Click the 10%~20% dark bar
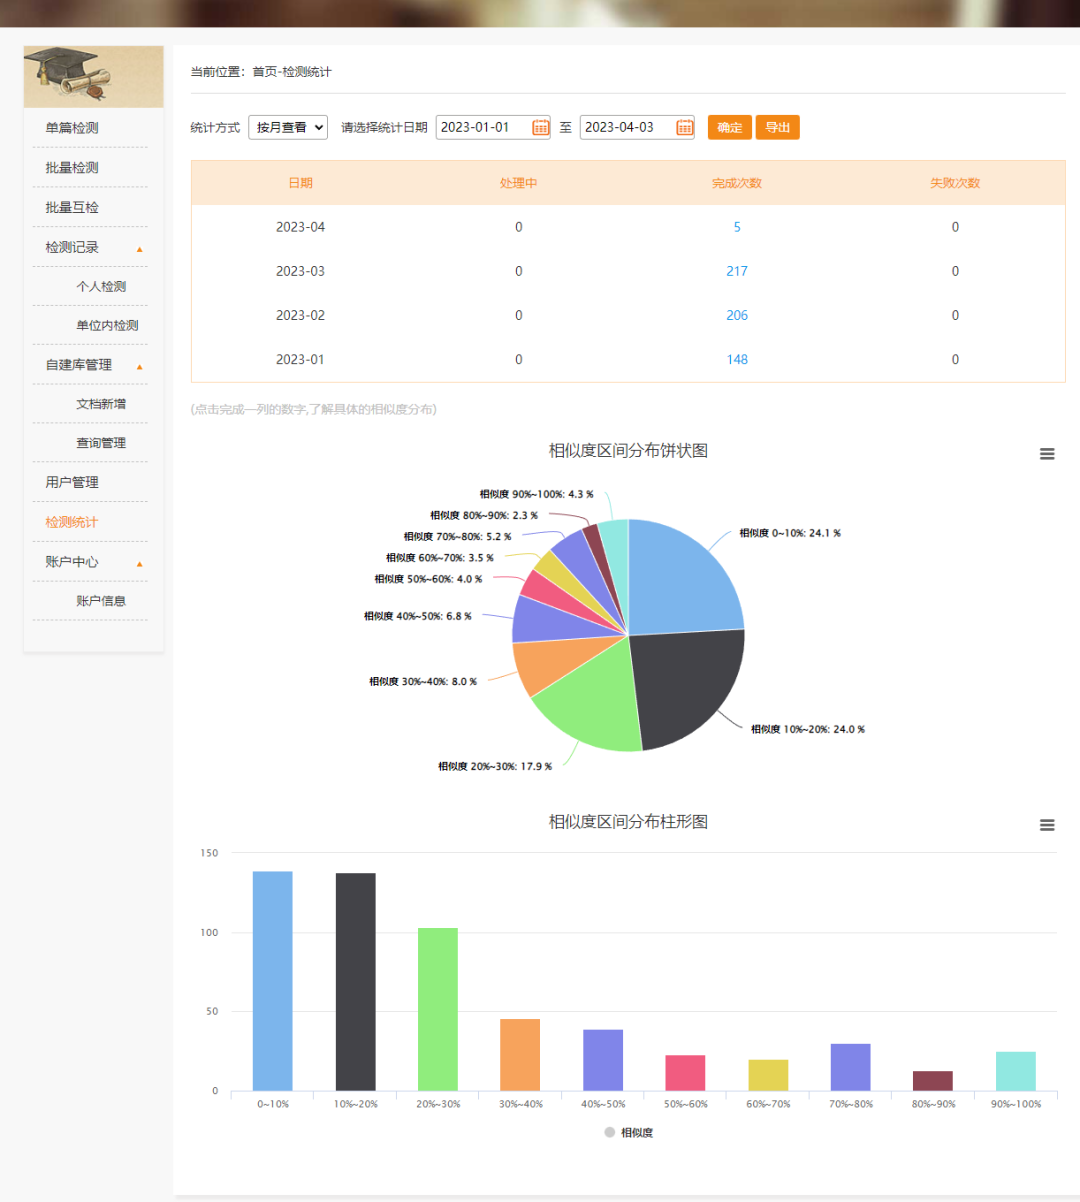This screenshot has width=1080, height=1202. (x=355, y=982)
